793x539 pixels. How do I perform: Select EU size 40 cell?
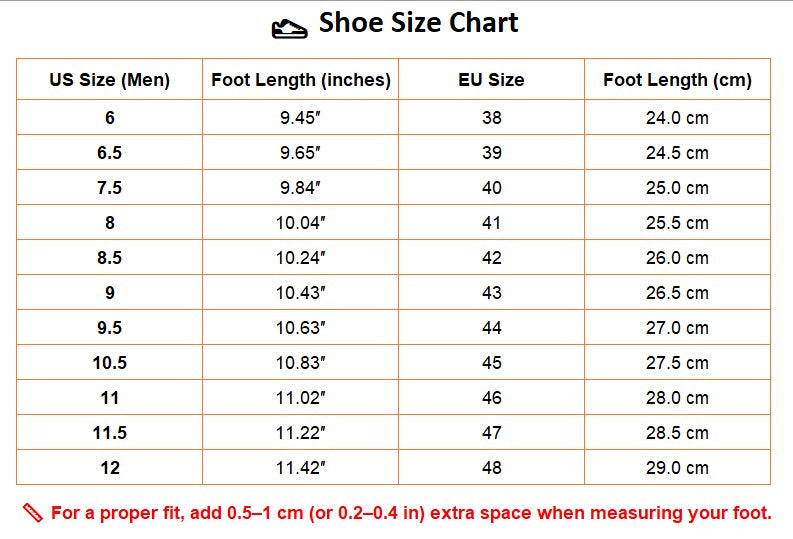[x=492, y=187]
